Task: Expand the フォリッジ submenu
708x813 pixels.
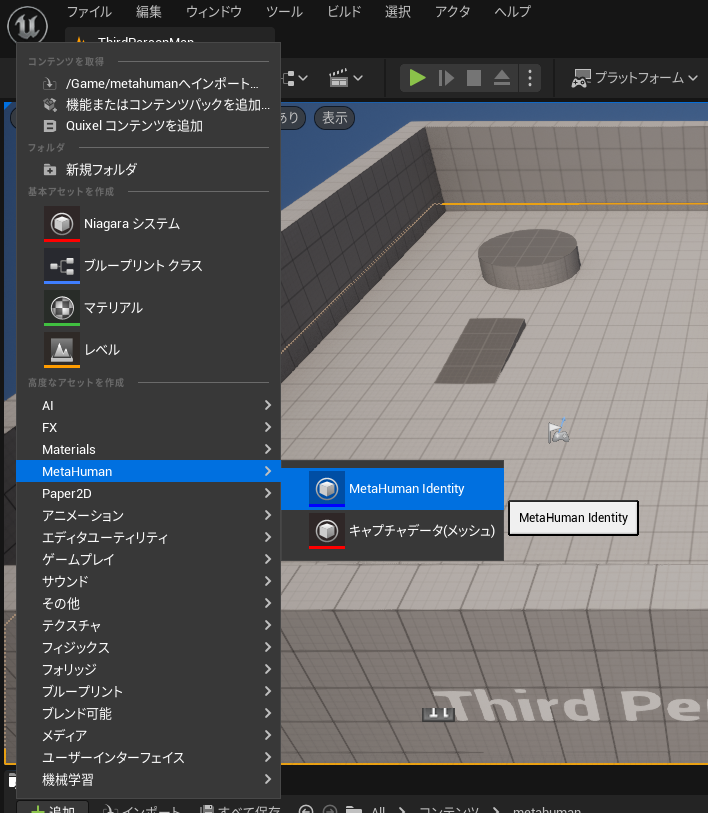Action: 148,669
